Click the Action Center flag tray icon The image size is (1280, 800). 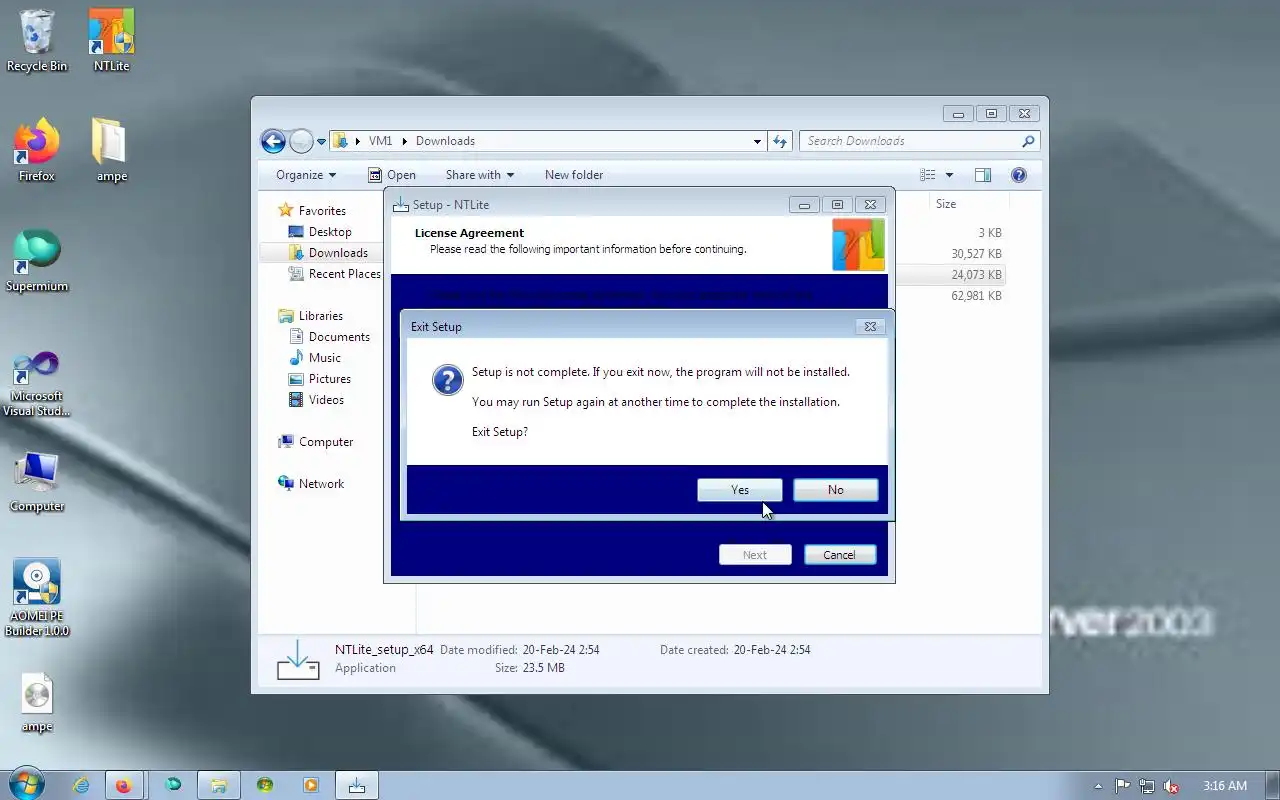point(1123,786)
